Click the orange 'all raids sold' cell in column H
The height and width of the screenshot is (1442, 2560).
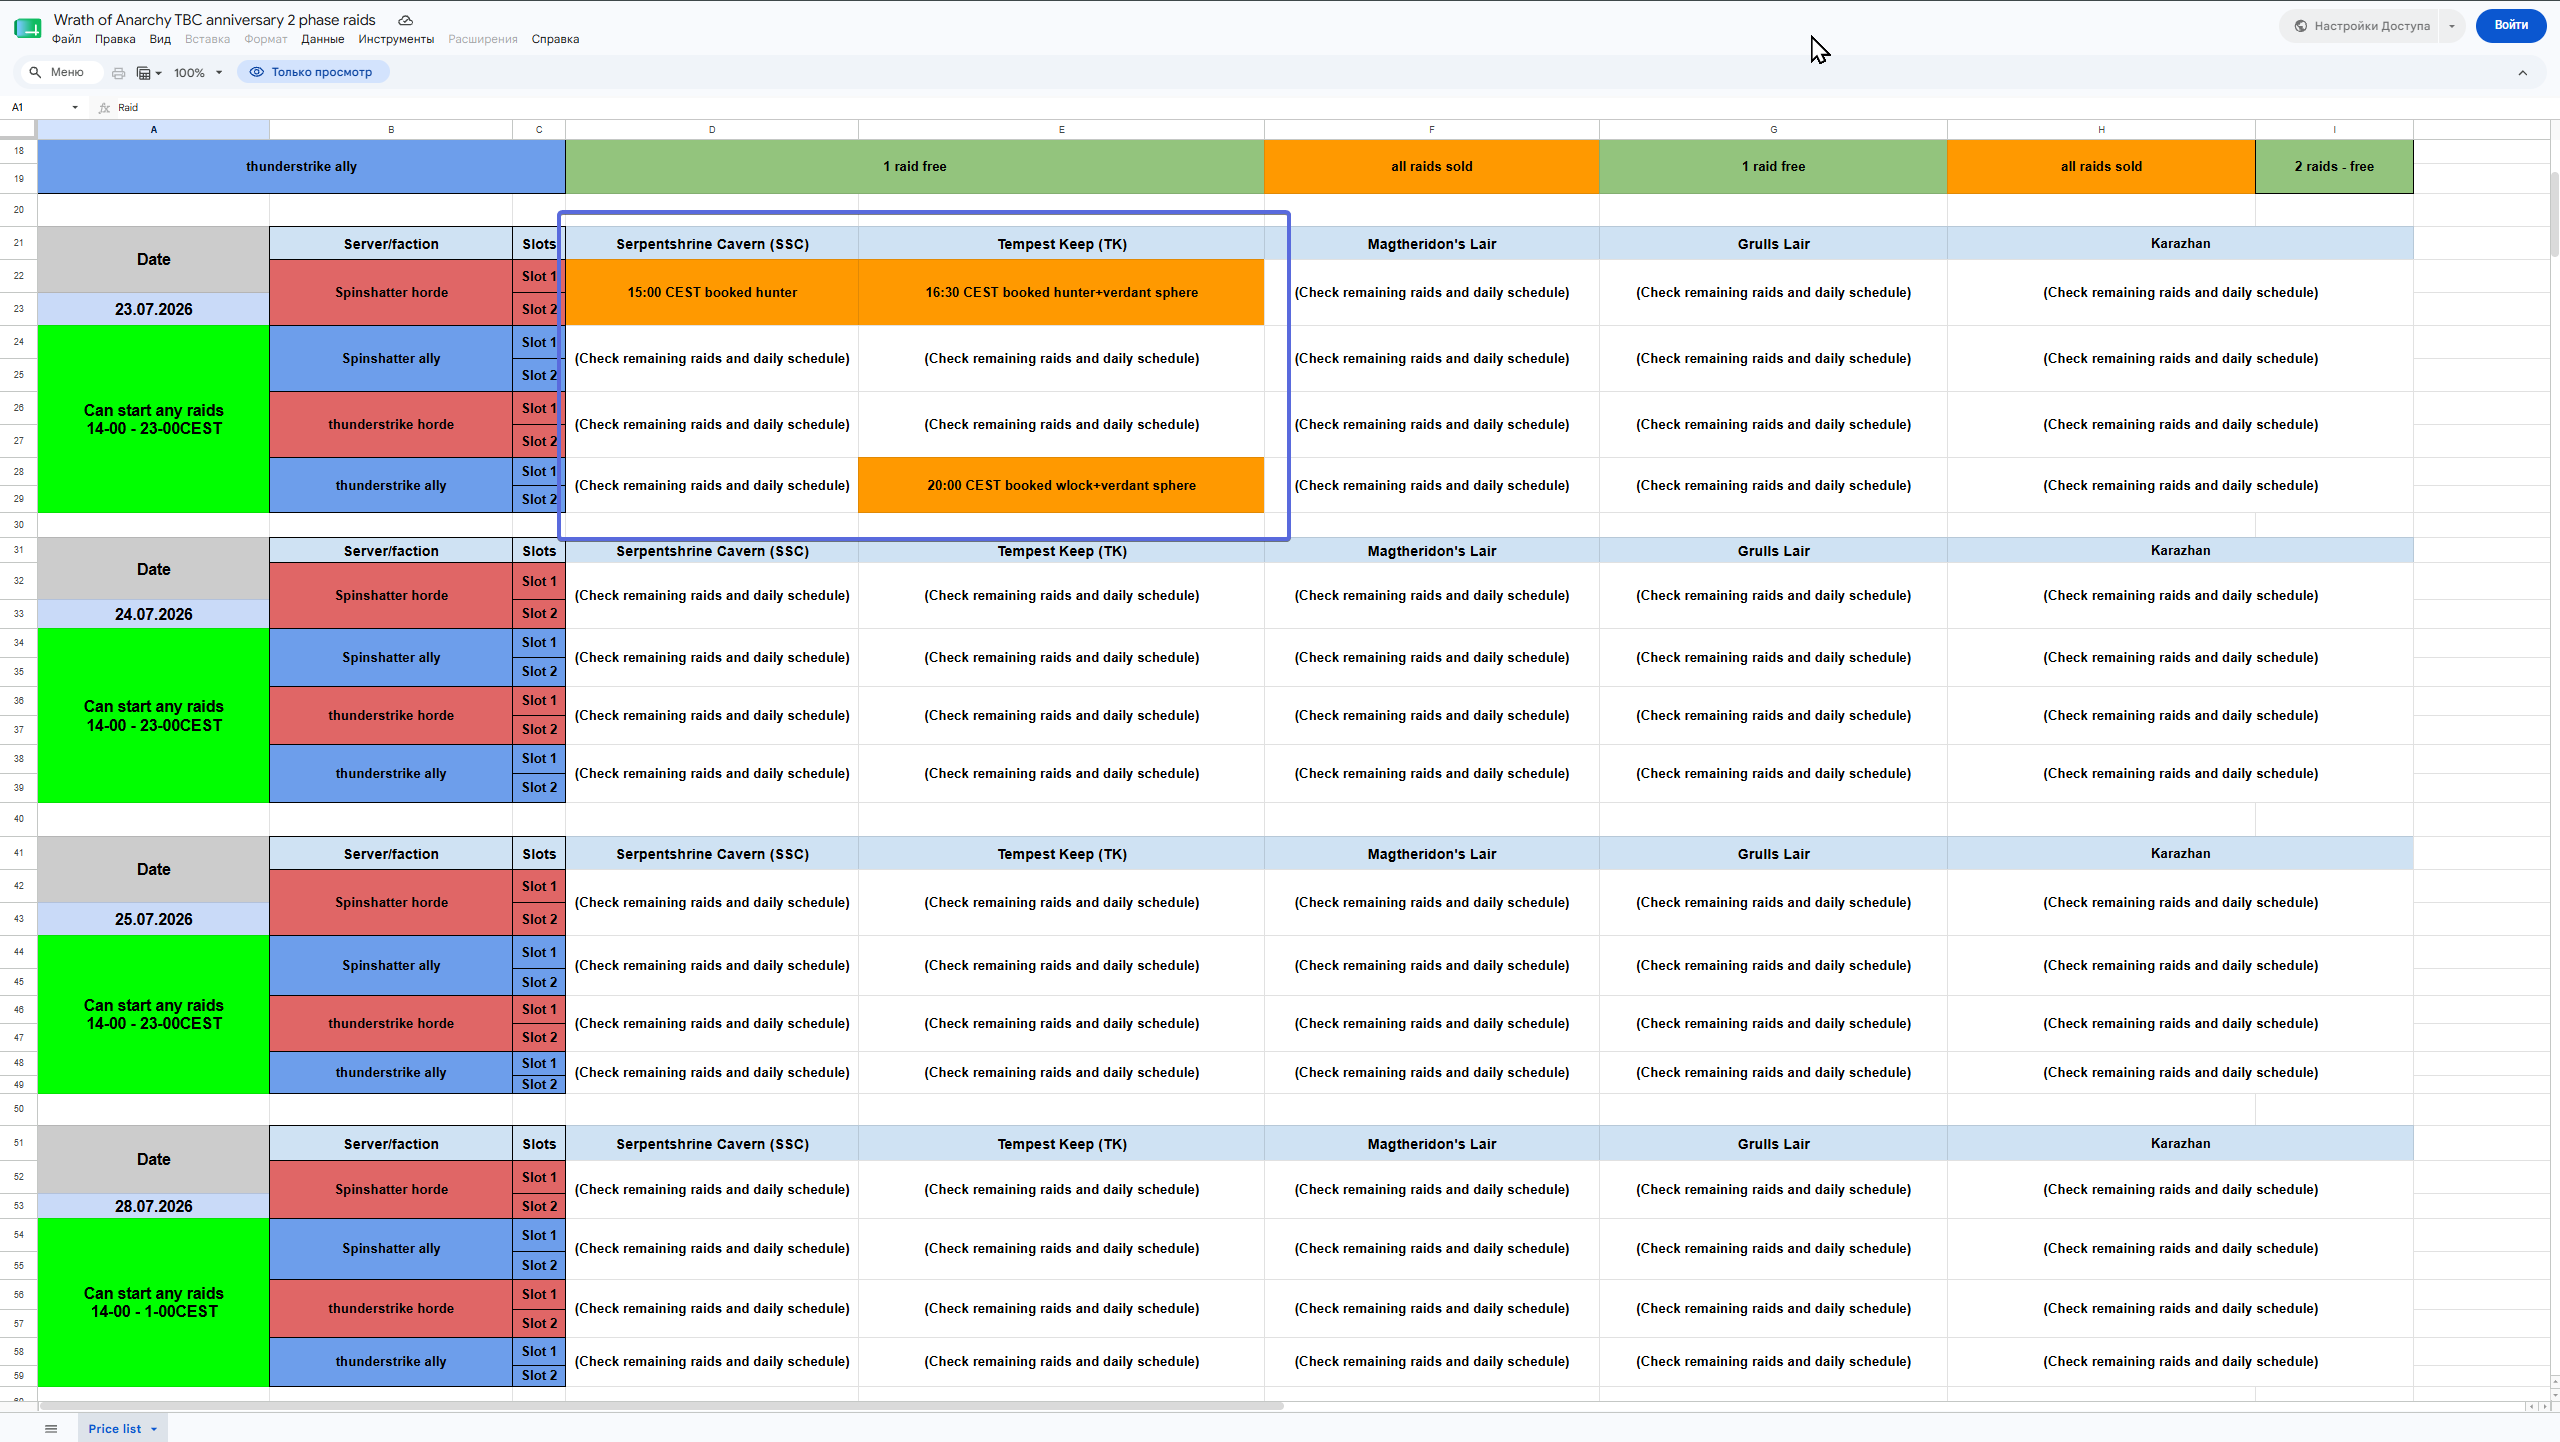[x=2101, y=167]
